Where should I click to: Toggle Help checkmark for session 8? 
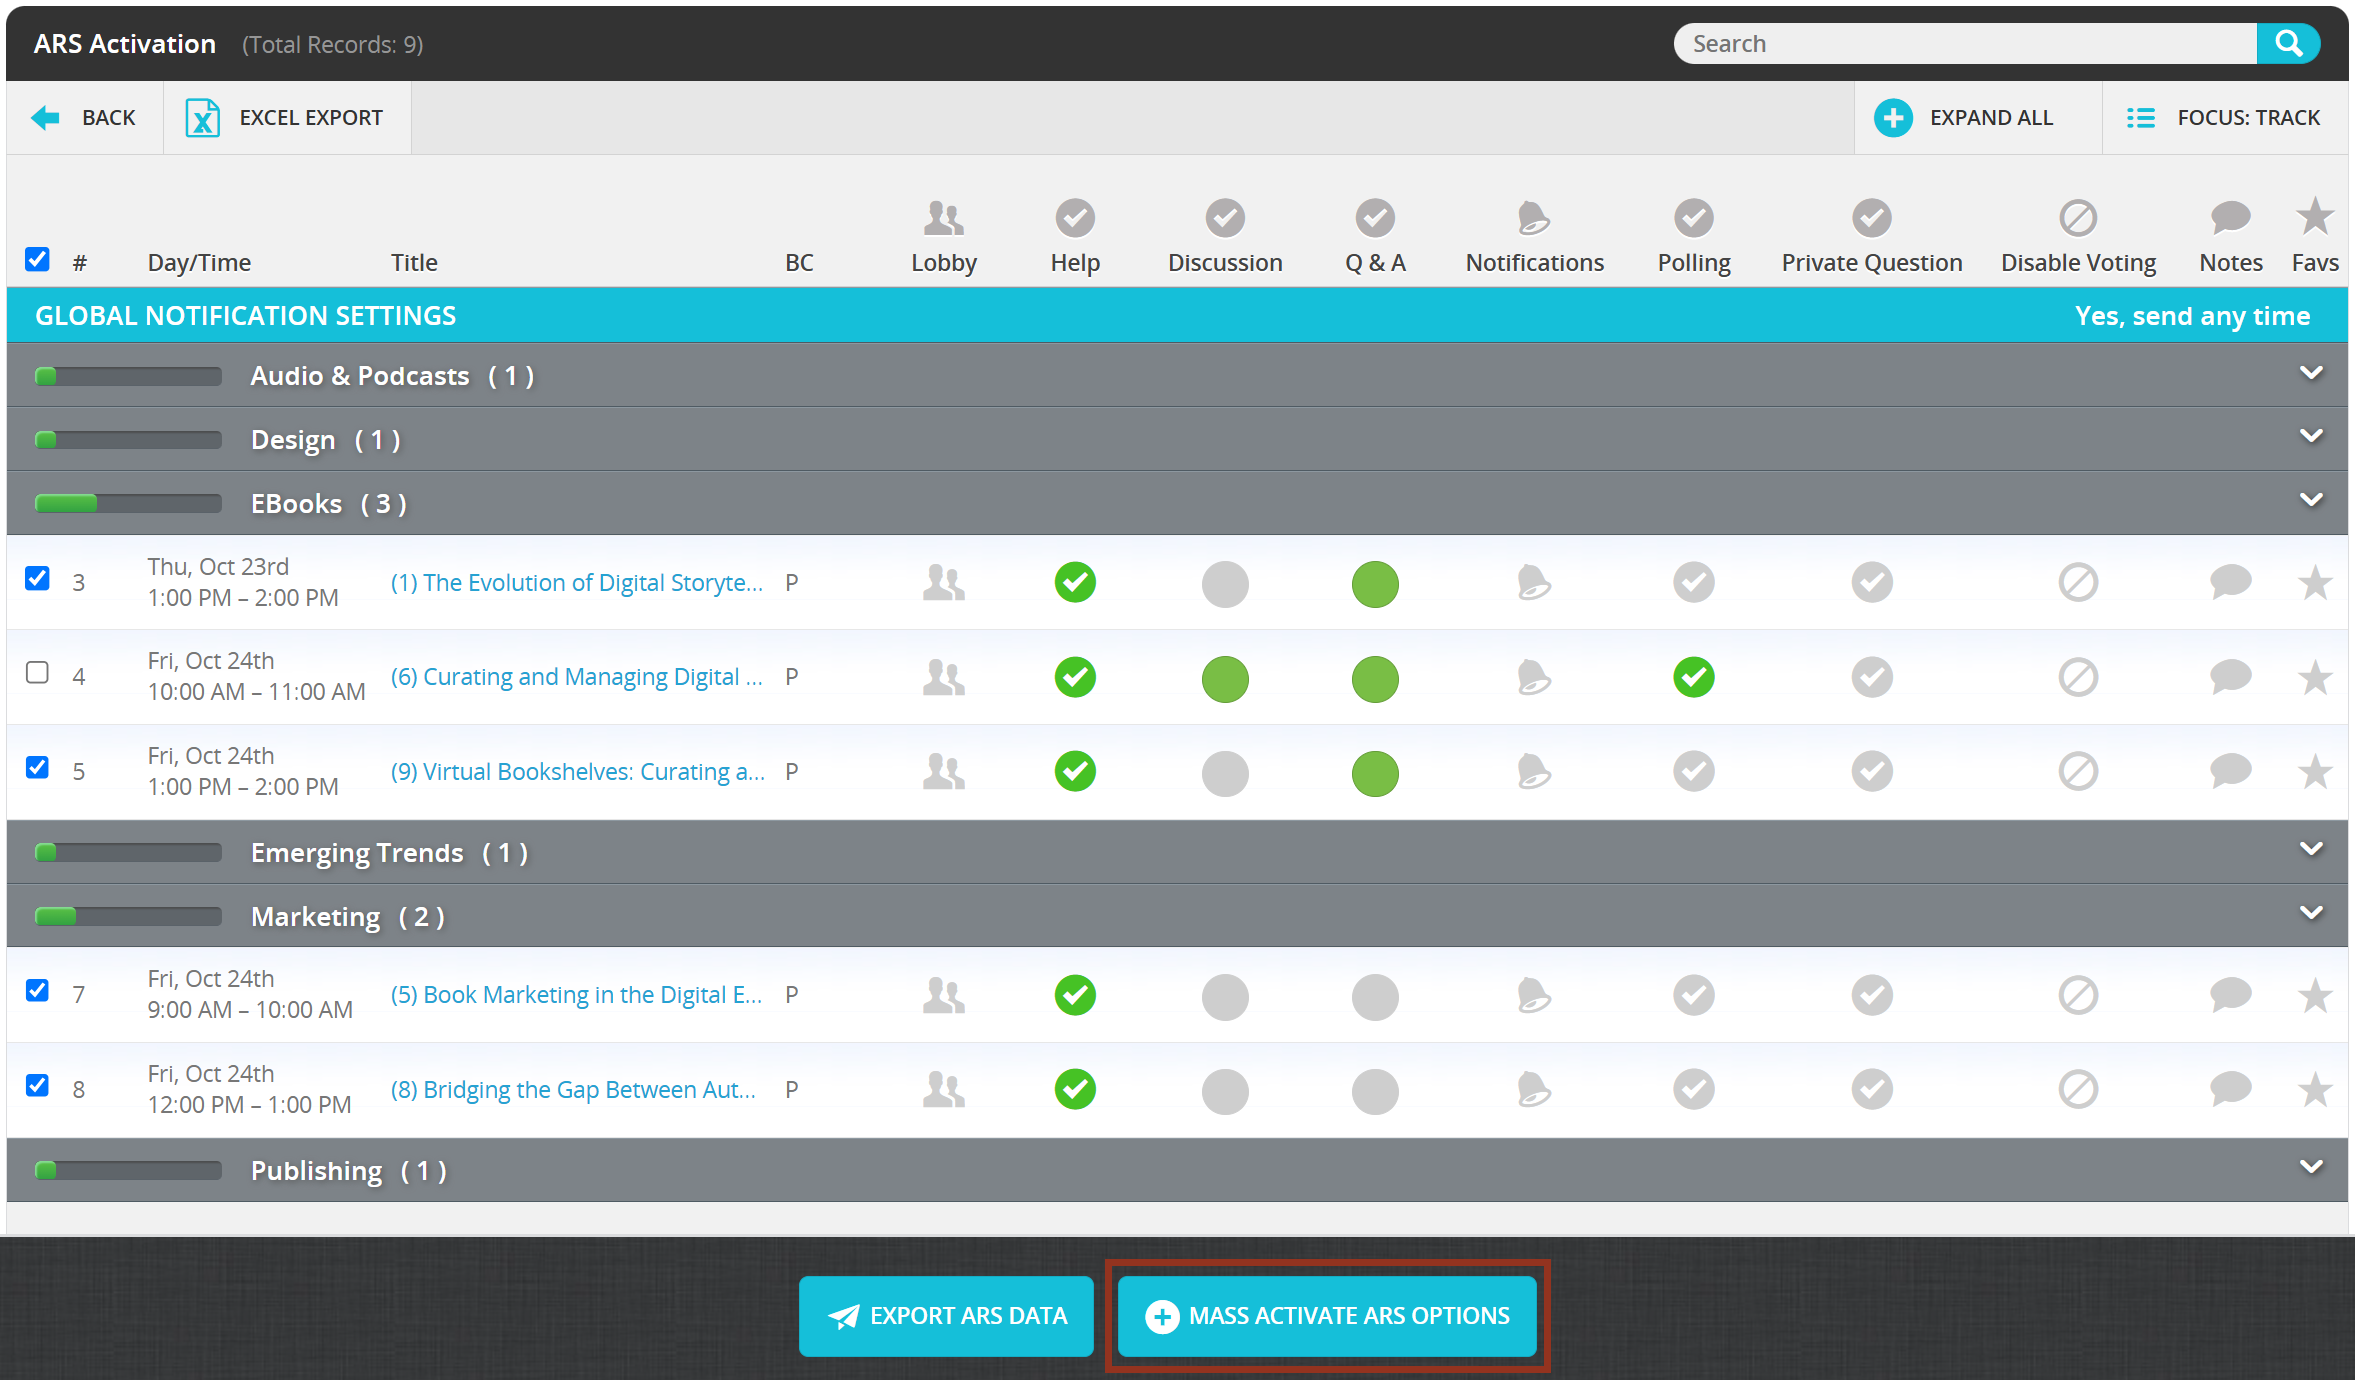[1075, 1089]
